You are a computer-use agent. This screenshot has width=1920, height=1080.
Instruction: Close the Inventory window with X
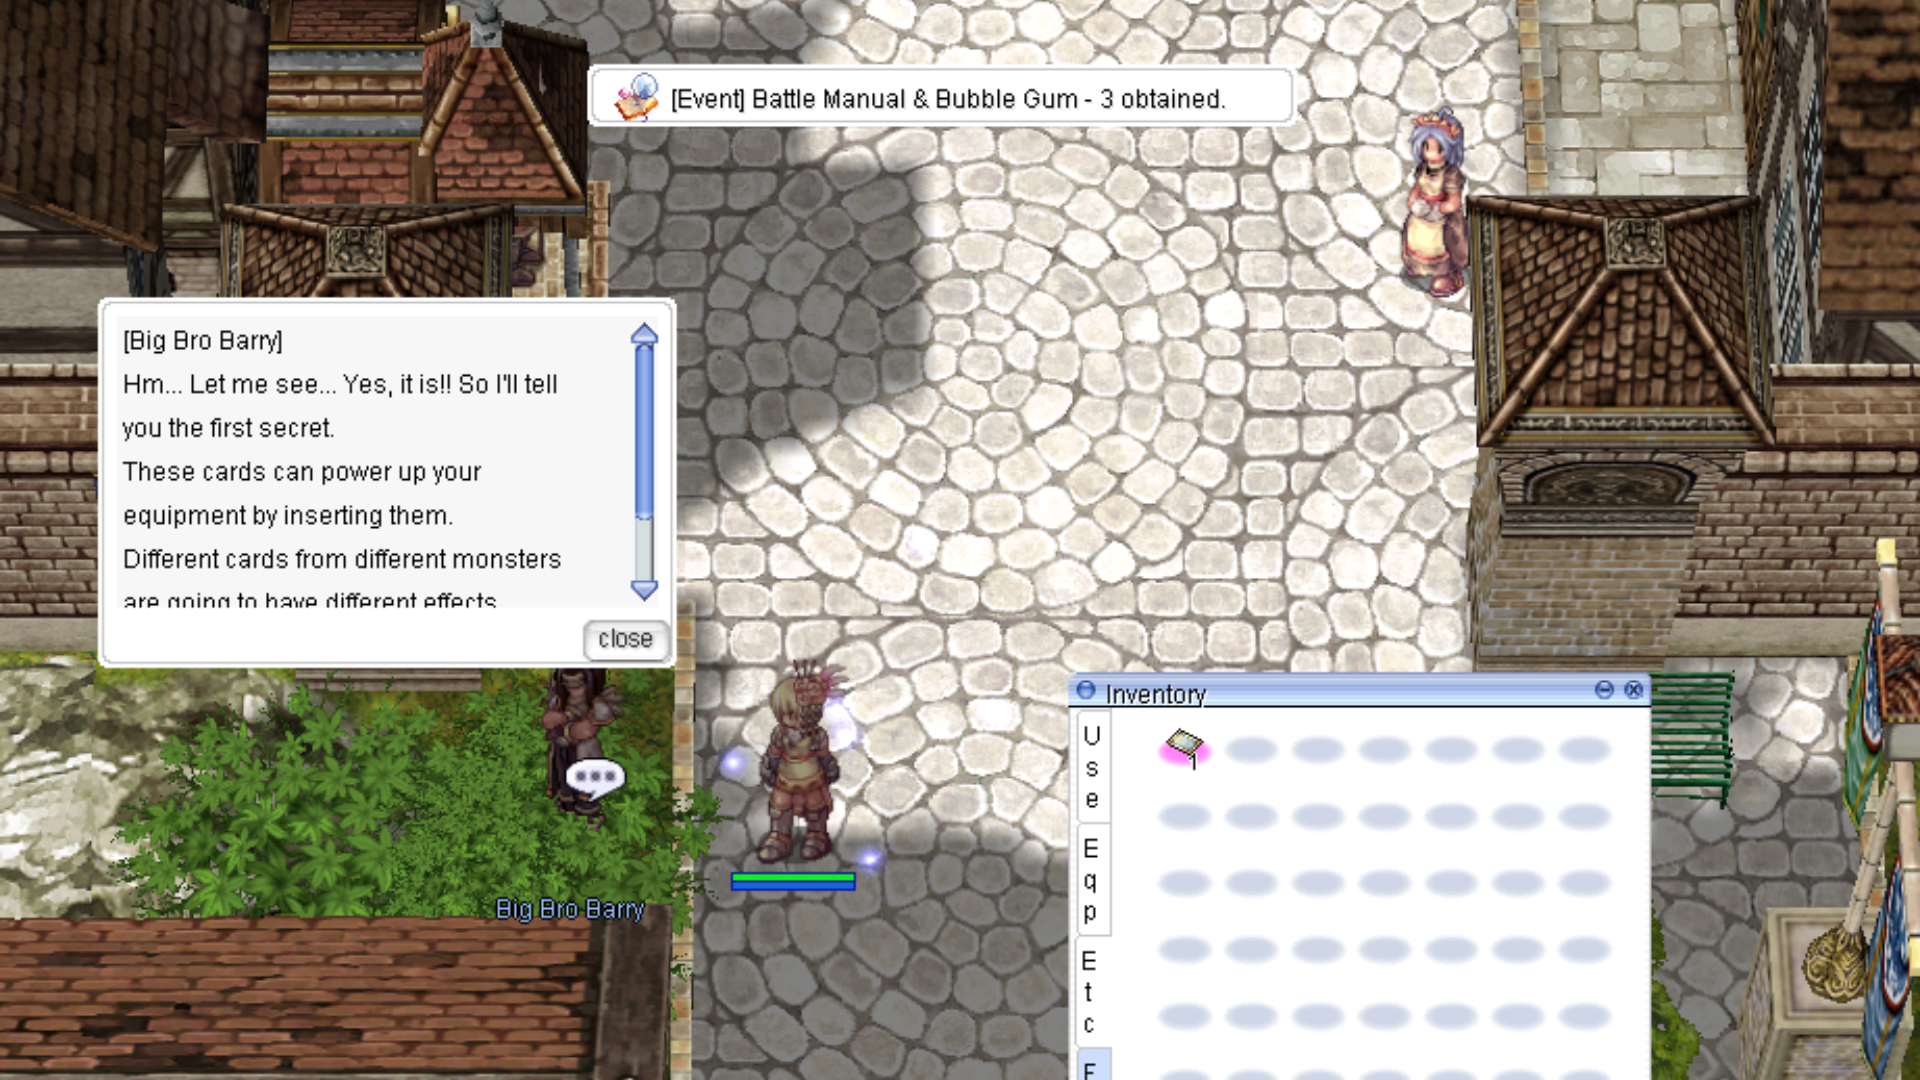coord(1634,690)
